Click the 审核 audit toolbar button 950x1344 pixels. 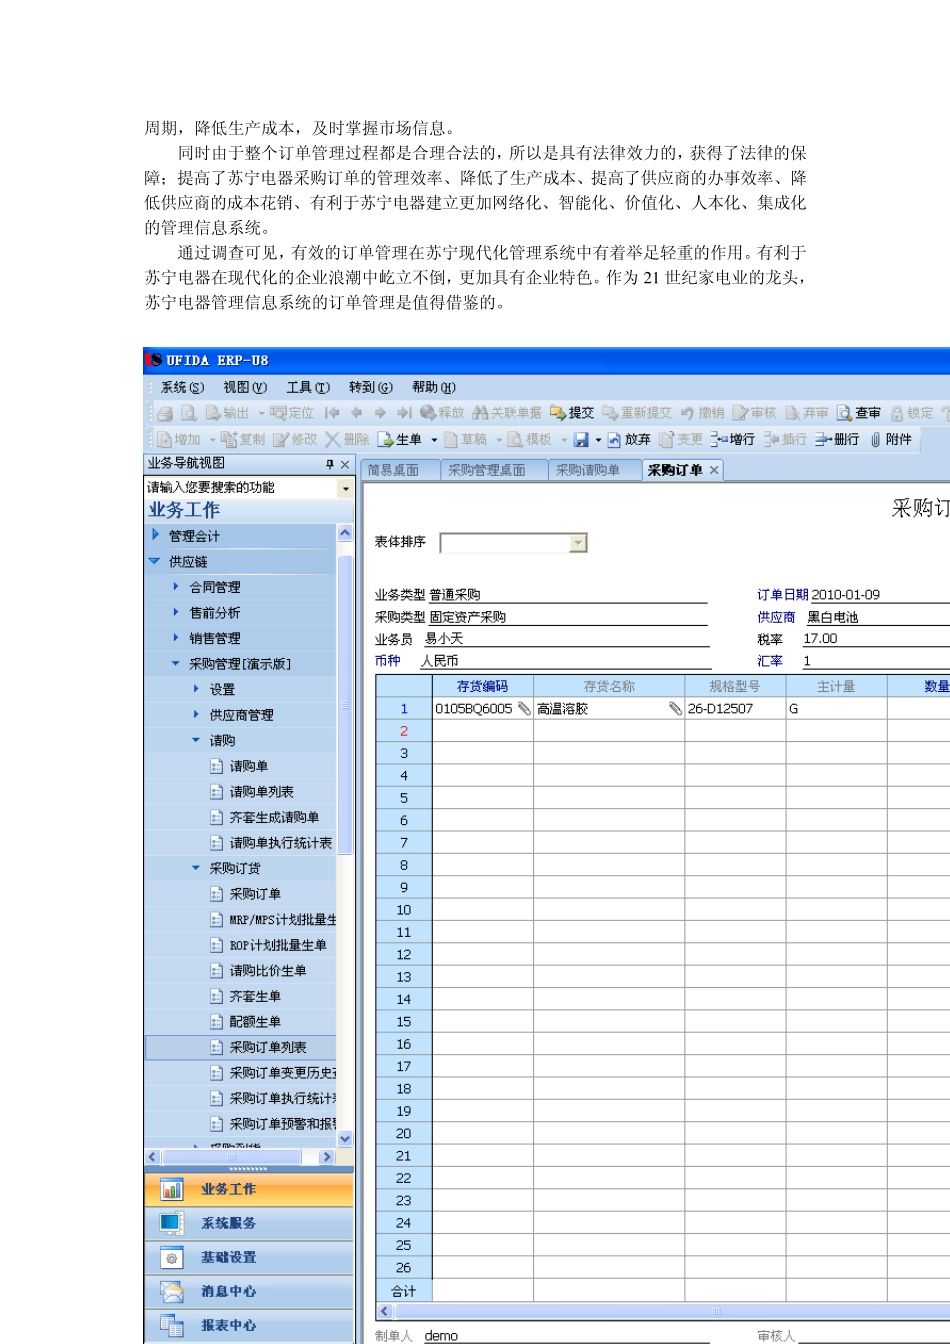754,413
